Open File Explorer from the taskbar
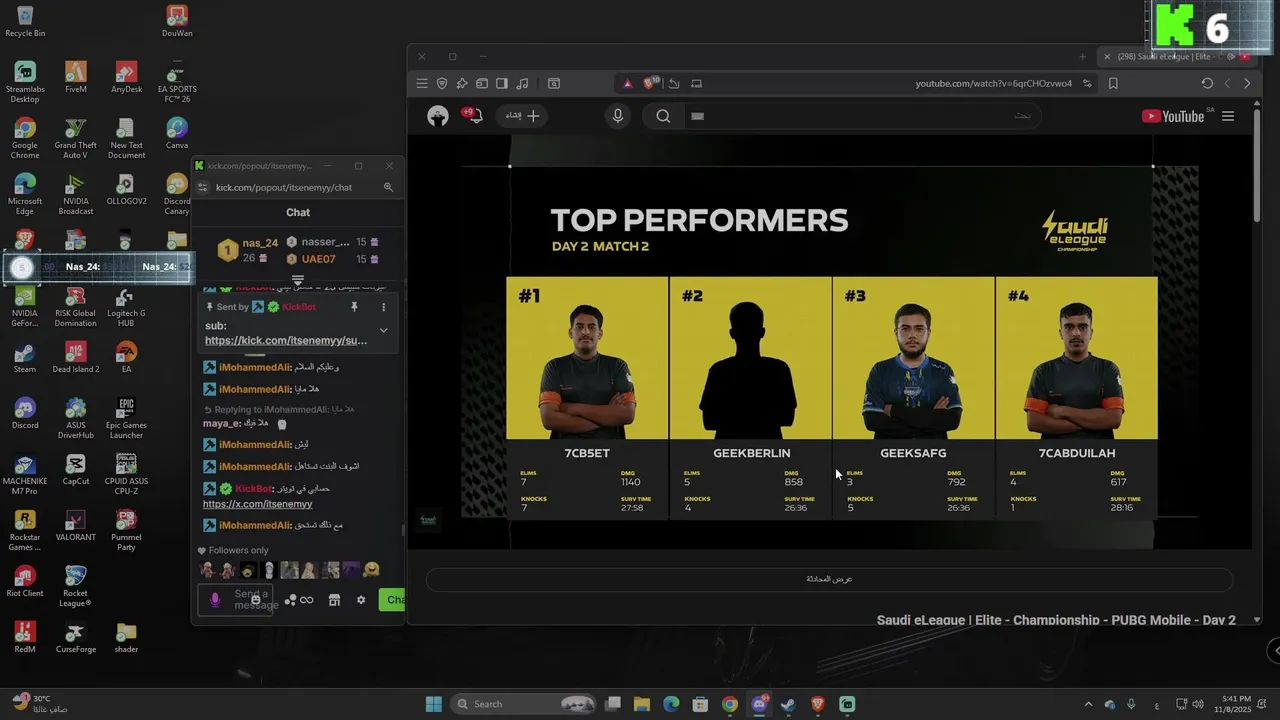 coord(642,704)
